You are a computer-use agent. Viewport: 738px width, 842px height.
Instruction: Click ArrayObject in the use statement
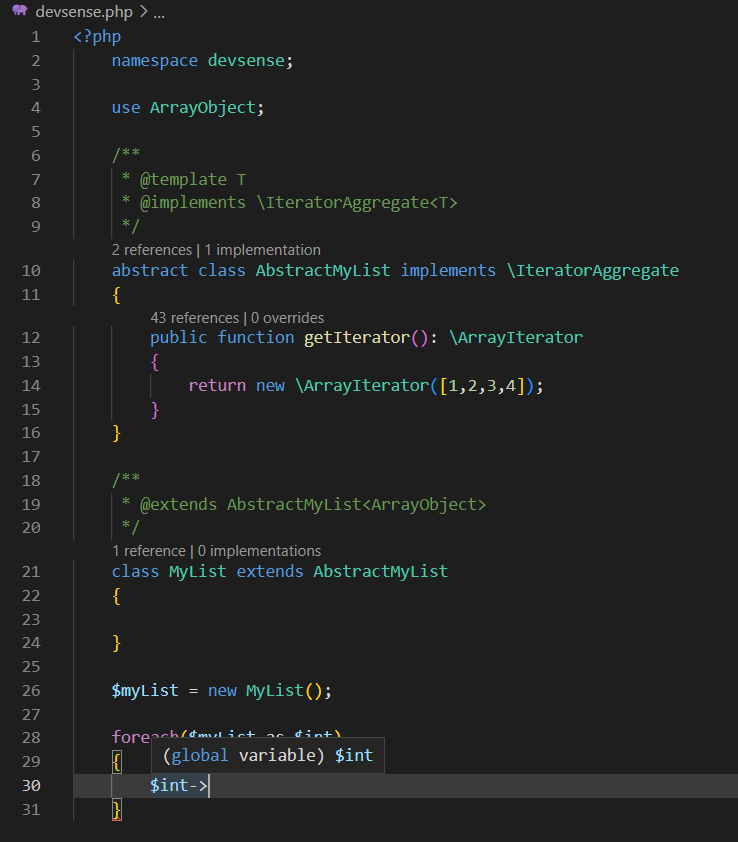203,107
